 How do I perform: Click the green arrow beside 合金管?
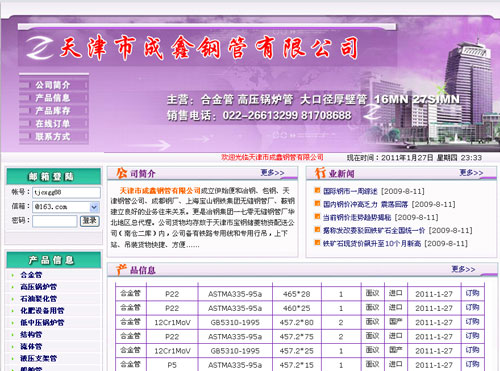pos(13,275)
